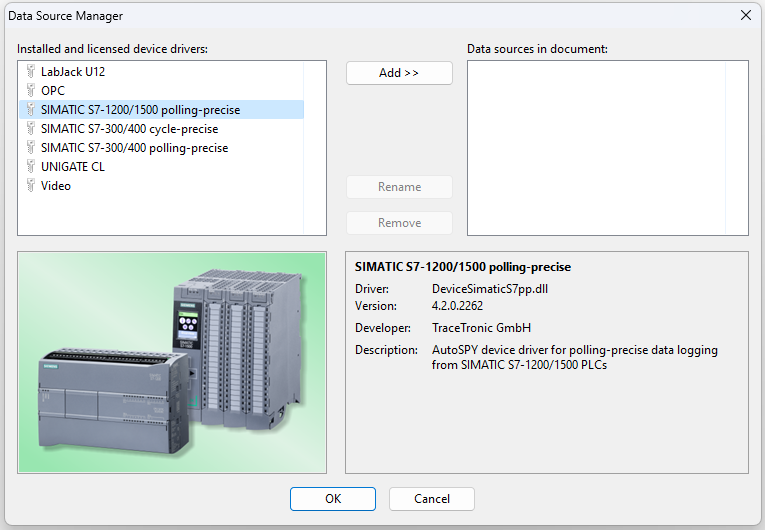Screen dimensions: 765x530
Task: Click the key icon beside Video
Action: tap(31, 185)
